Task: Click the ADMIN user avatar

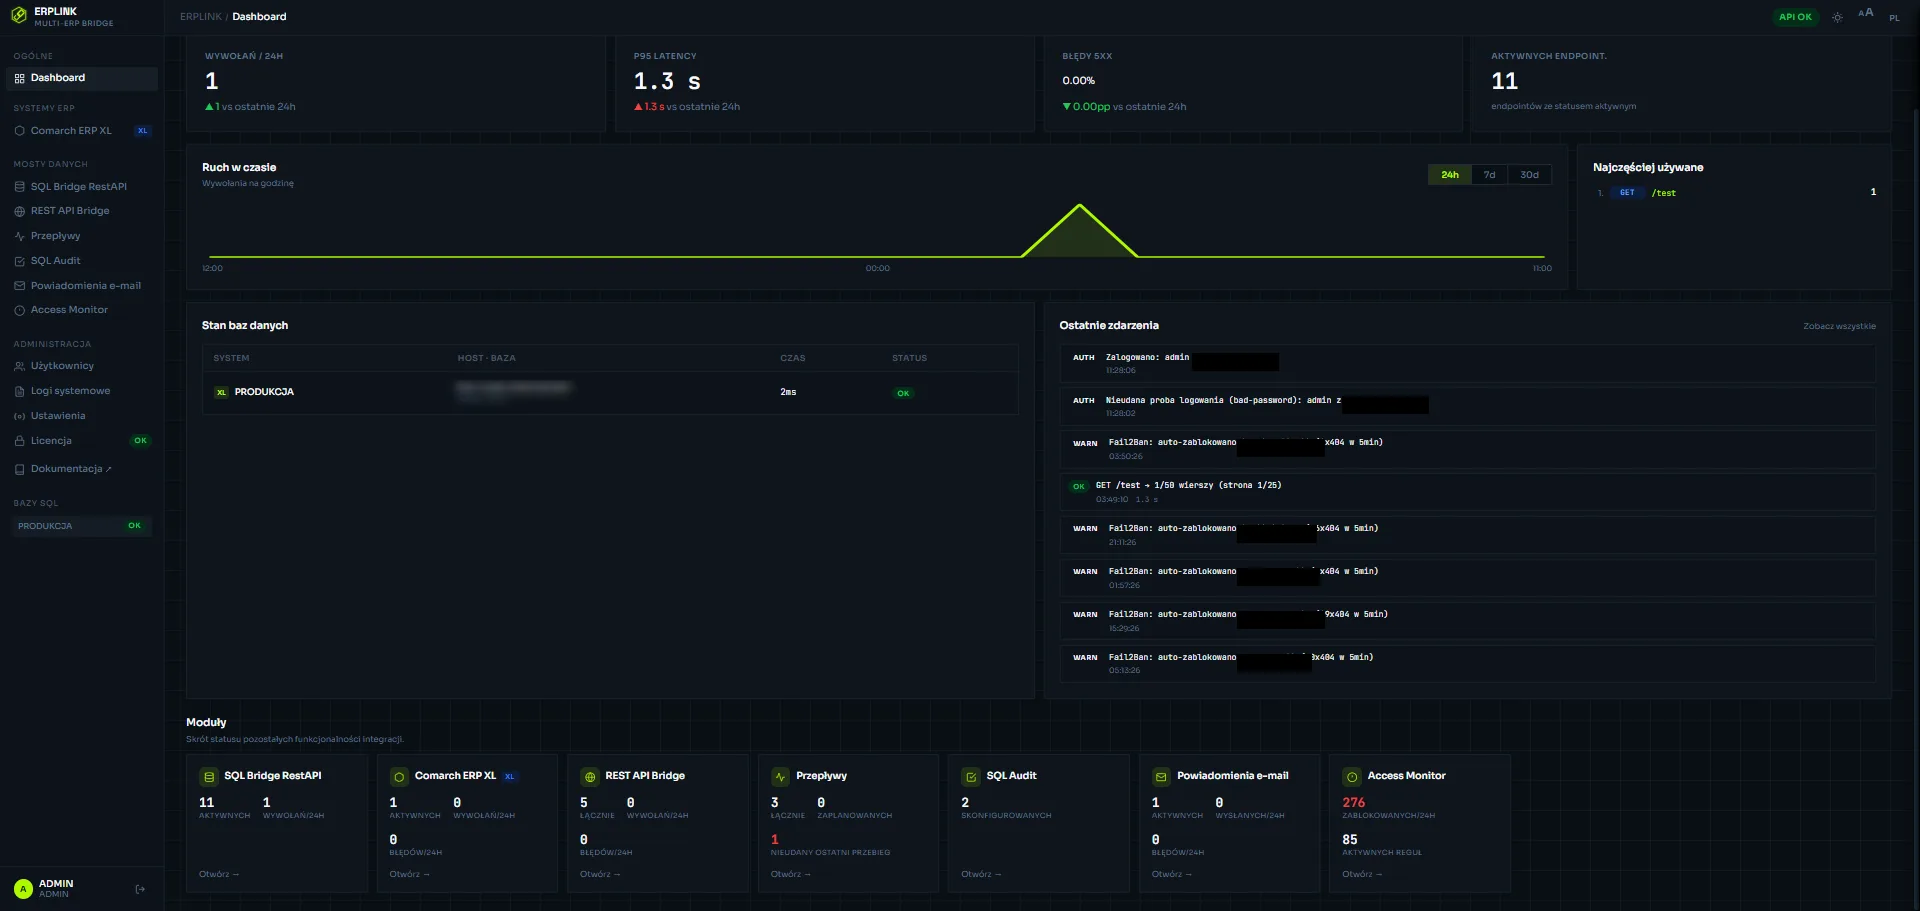Action: point(23,889)
